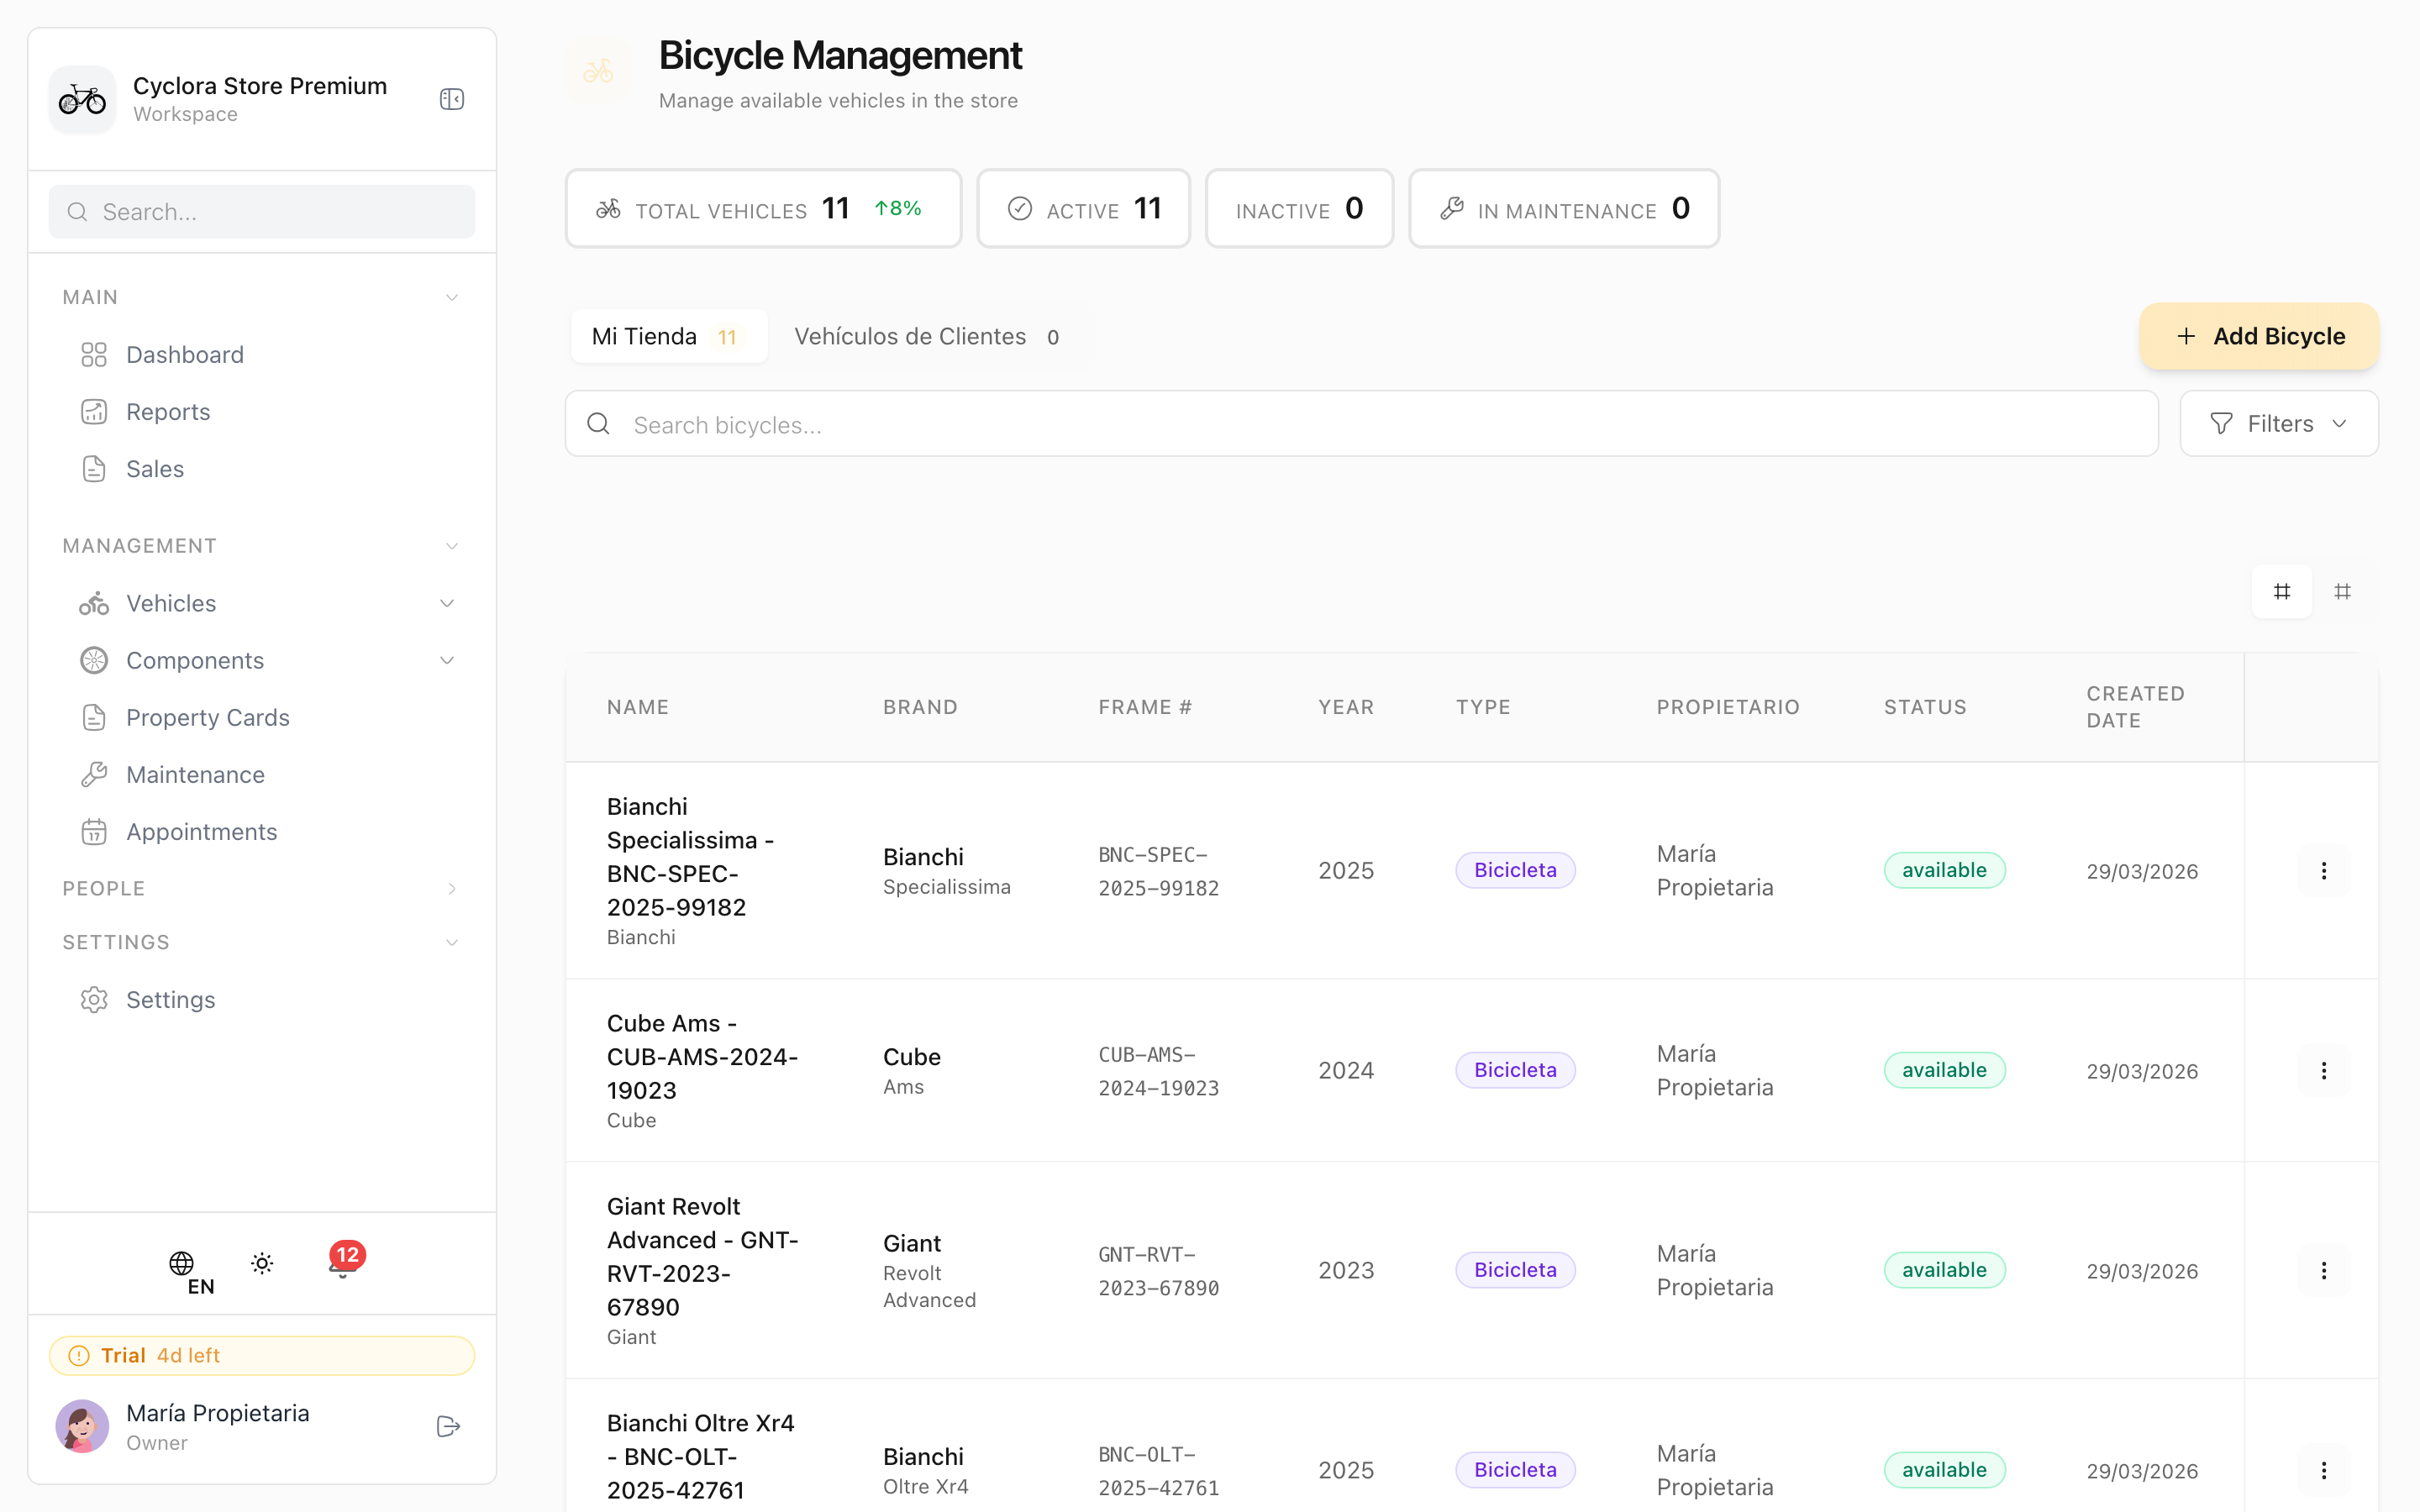Open row actions for Bianchi Specialissima
The height and width of the screenshot is (1512, 2420).
pos(2324,870)
